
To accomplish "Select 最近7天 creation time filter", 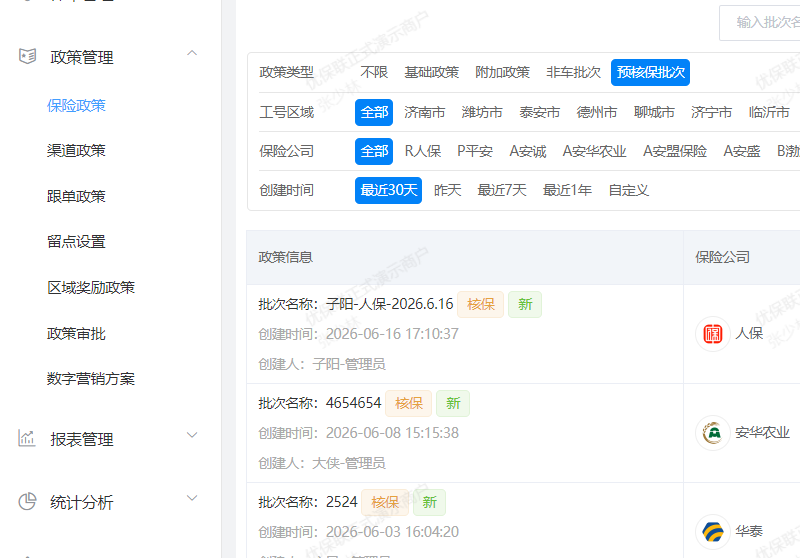I will point(502,190).
